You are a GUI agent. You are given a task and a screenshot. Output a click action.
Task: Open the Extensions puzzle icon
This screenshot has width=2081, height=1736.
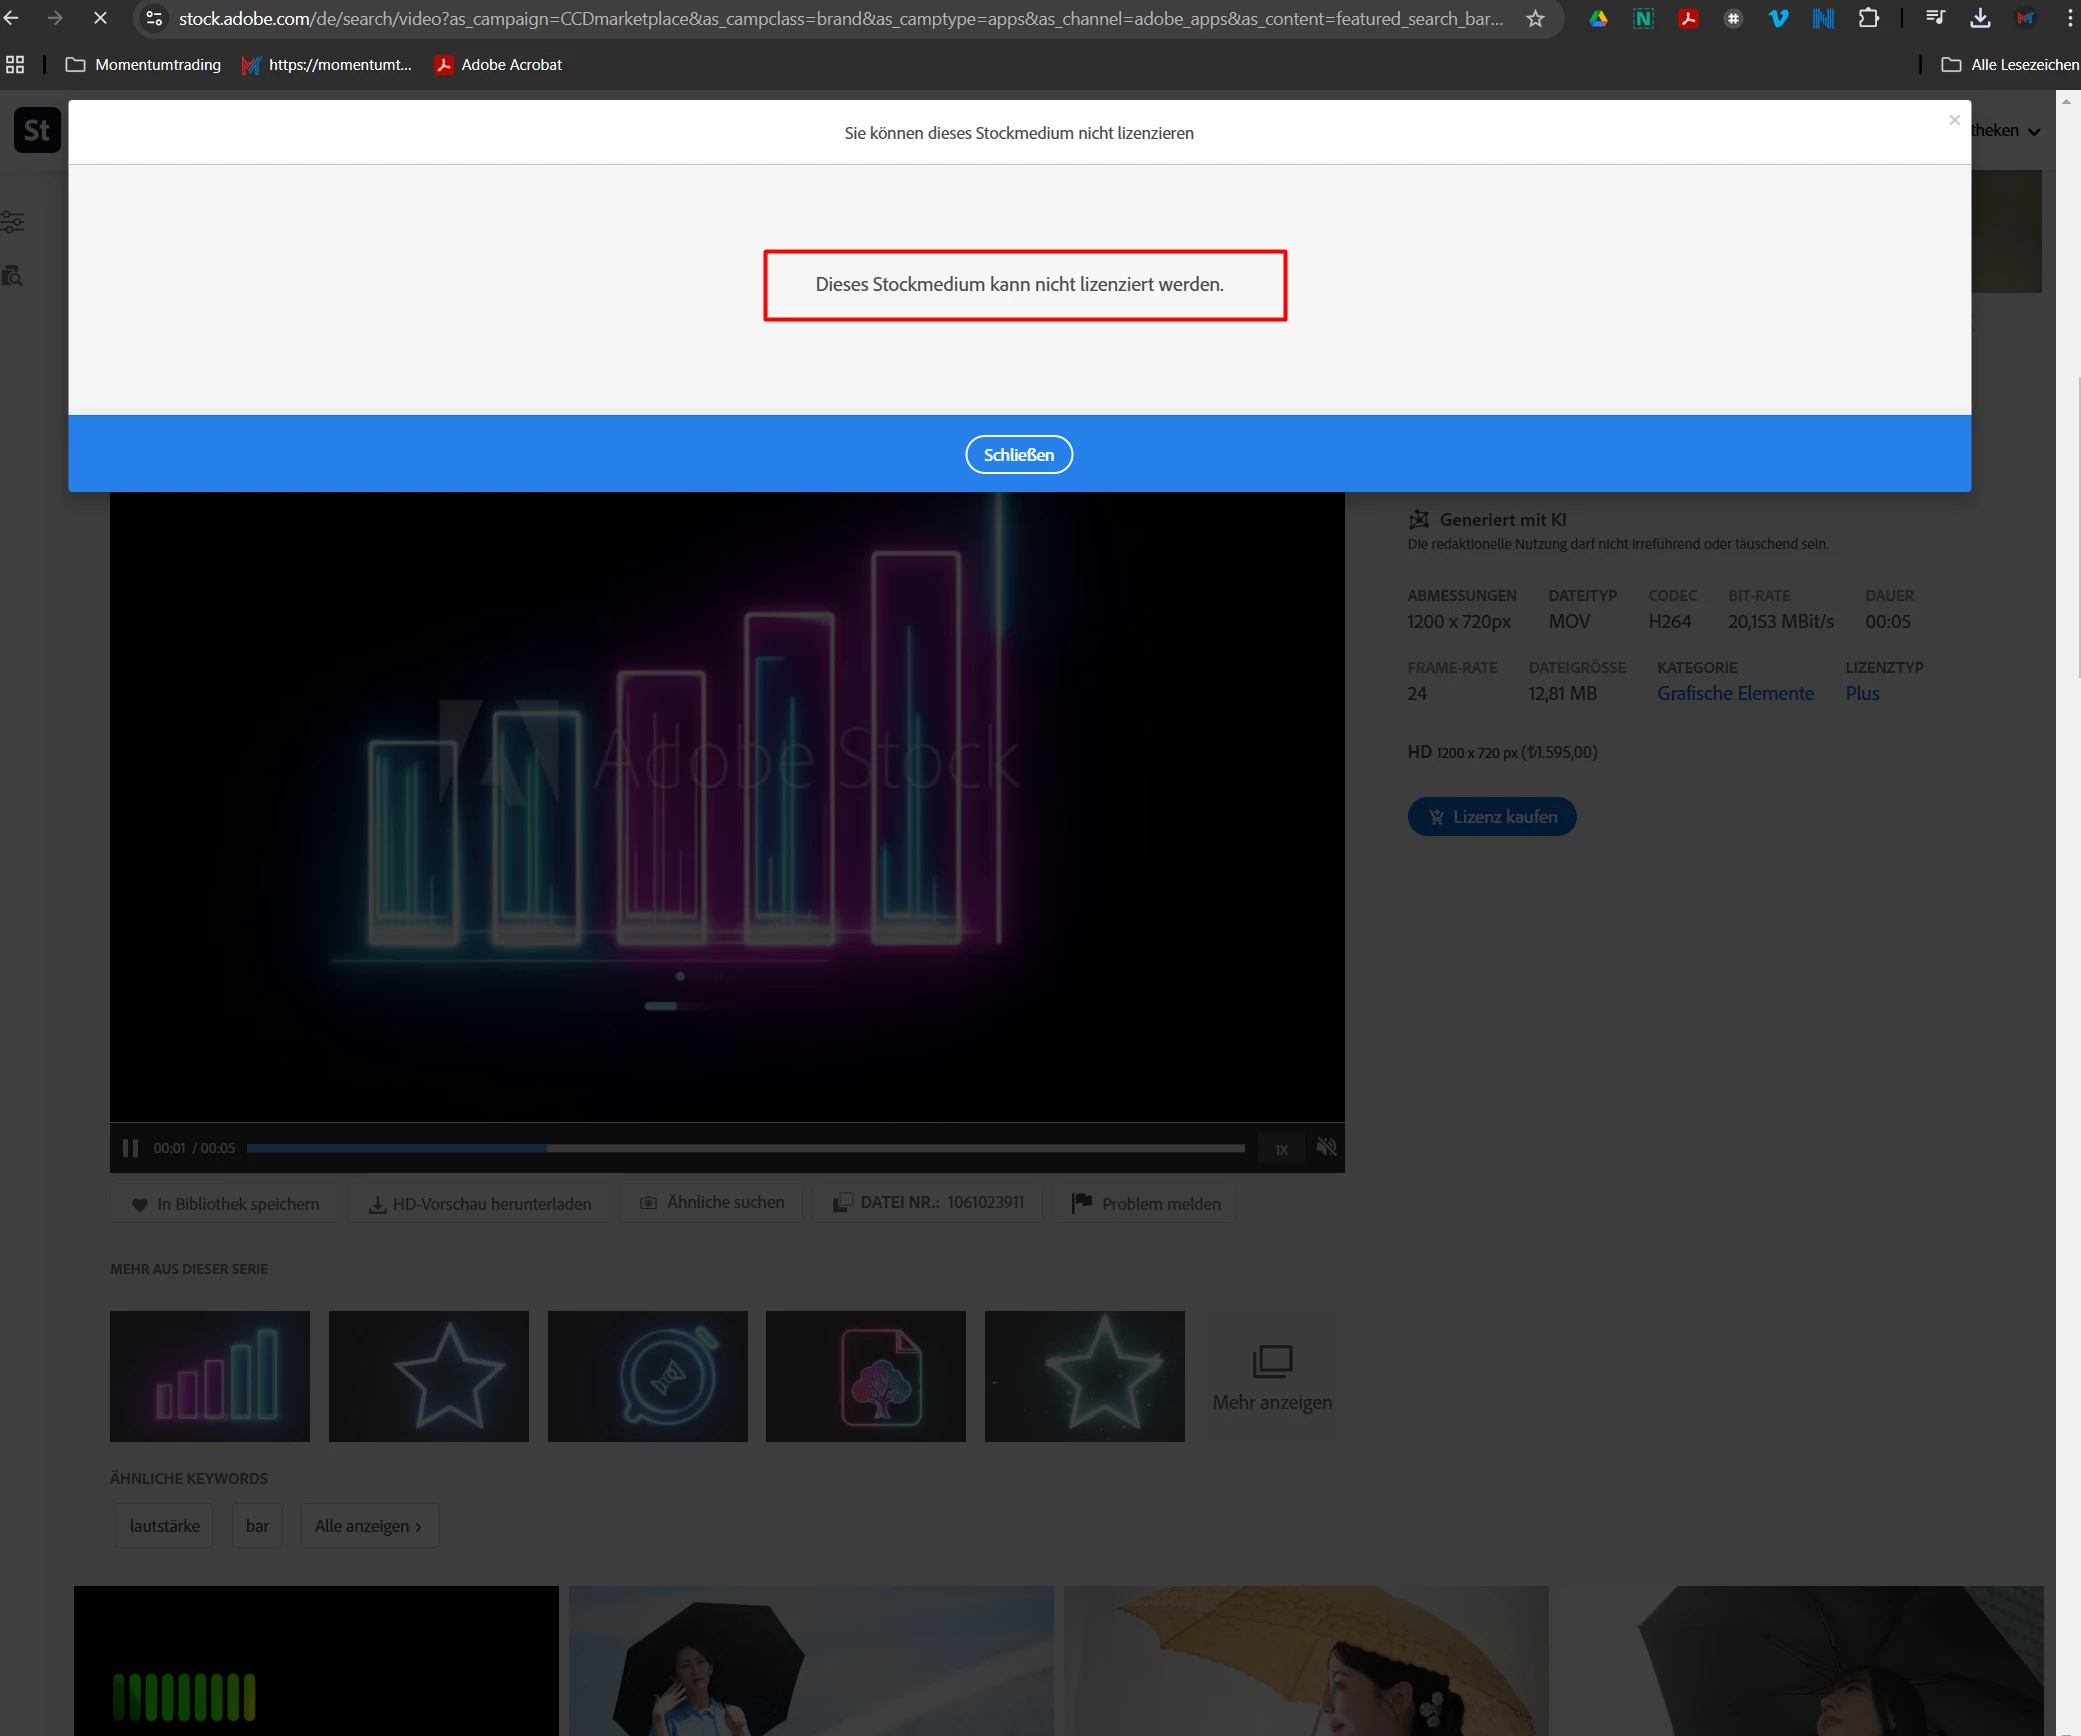pos(1867,18)
